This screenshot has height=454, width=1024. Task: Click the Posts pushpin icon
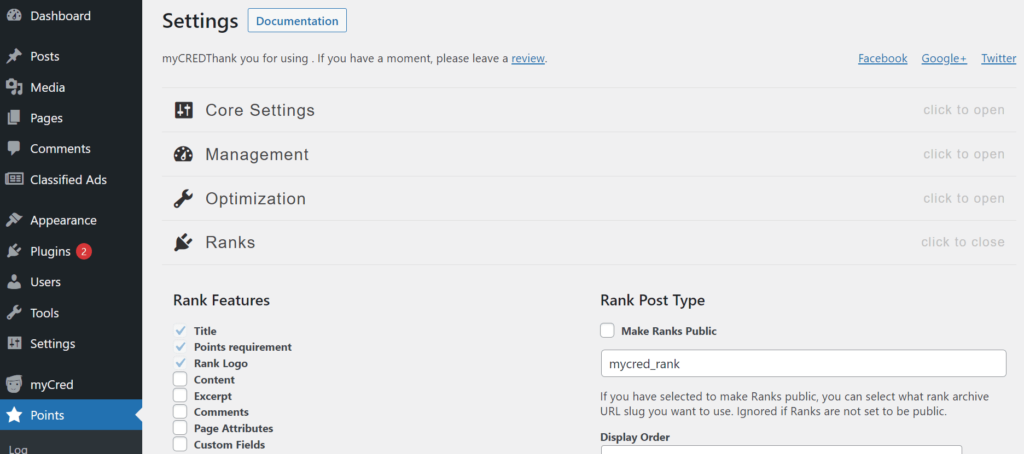pyautogui.click(x=14, y=57)
